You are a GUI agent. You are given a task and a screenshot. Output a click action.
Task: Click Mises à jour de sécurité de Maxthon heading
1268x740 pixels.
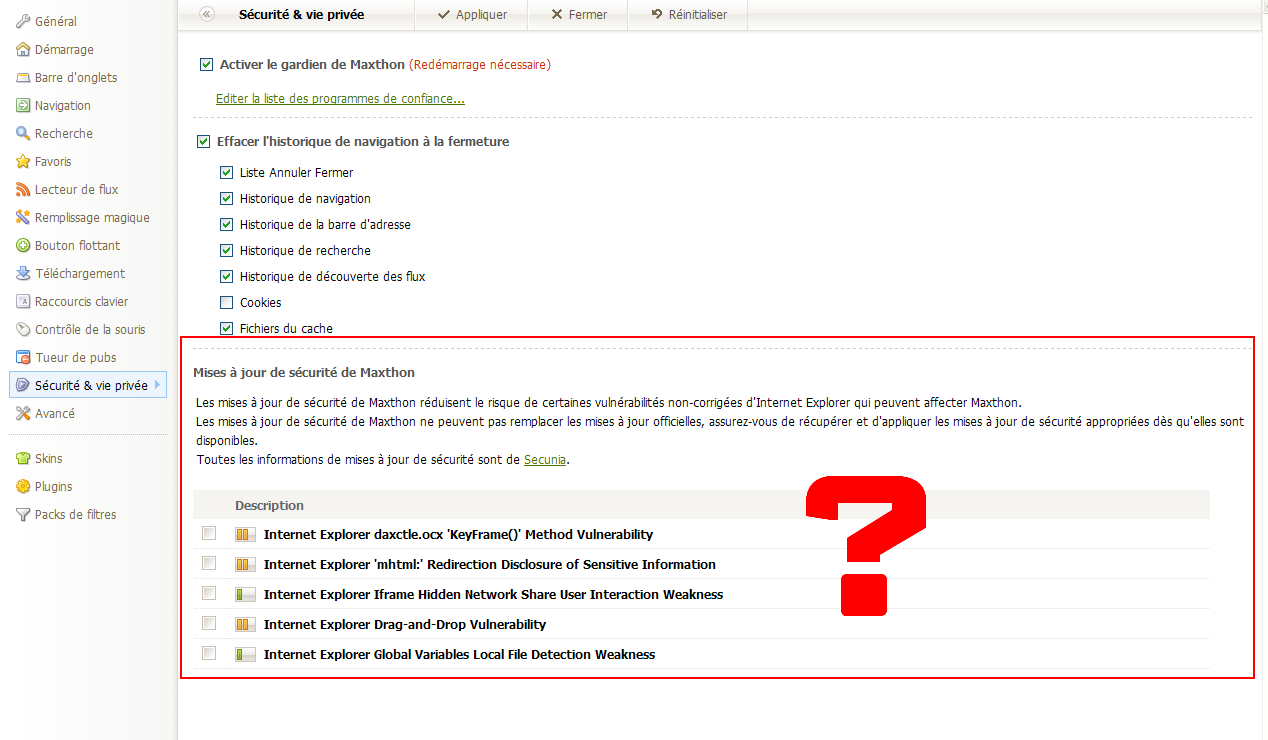304,373
